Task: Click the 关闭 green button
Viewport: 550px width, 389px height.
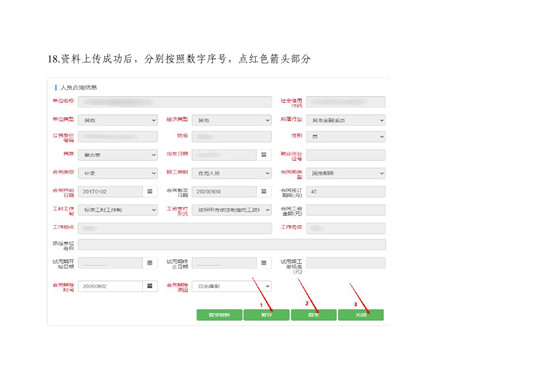Action: pos(361,315)
